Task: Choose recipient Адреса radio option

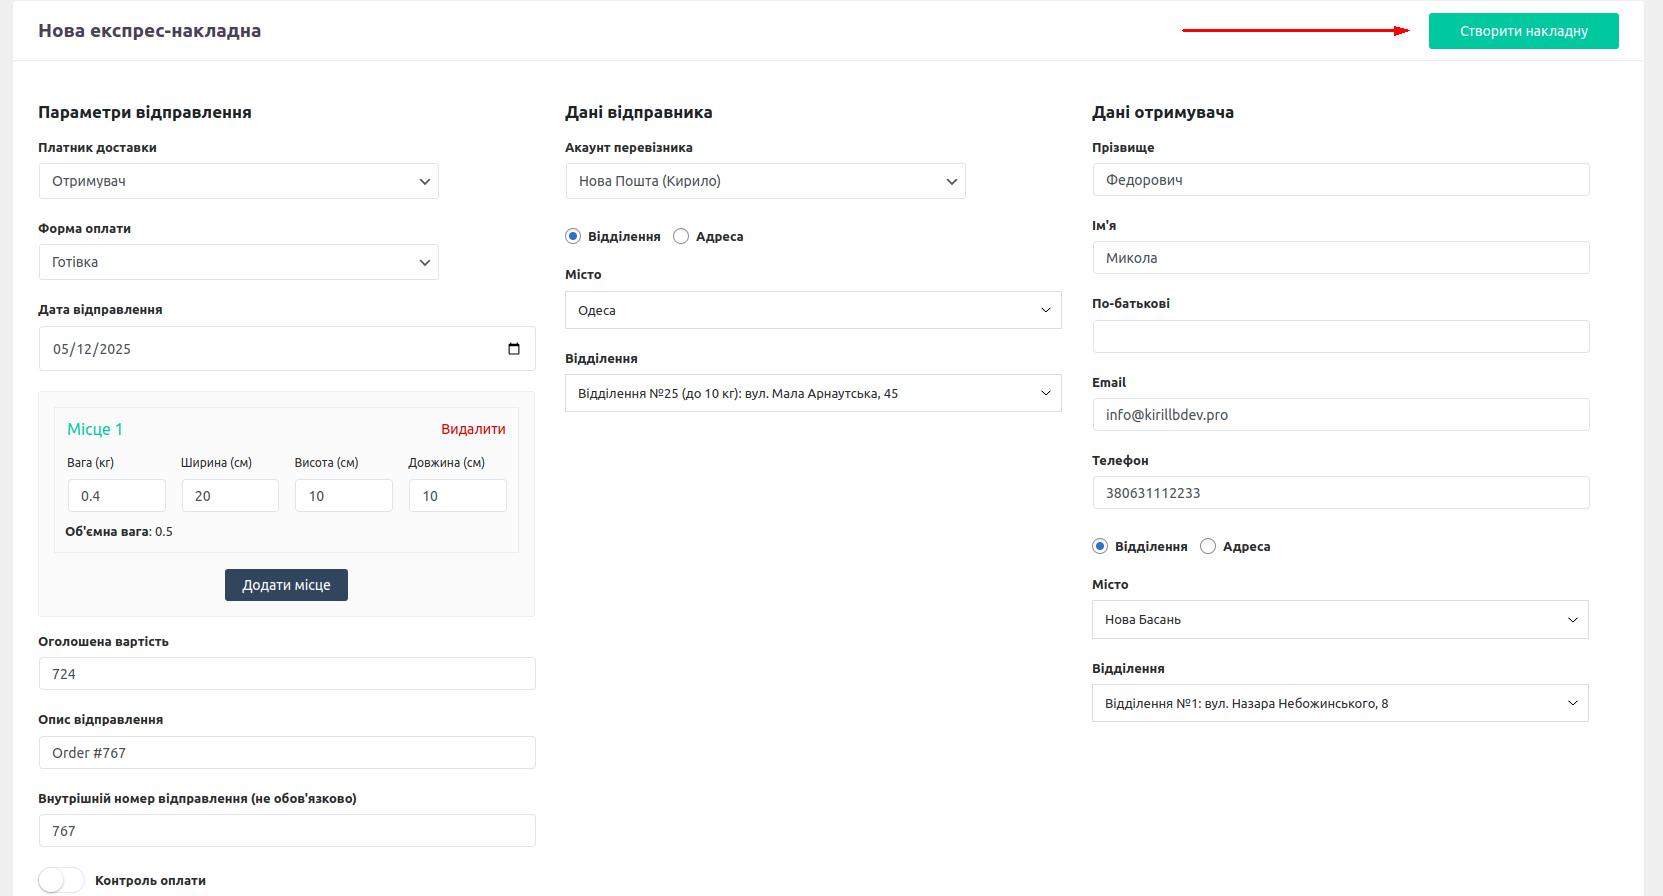Action: pyautogui.click(x=1208, y=547)
